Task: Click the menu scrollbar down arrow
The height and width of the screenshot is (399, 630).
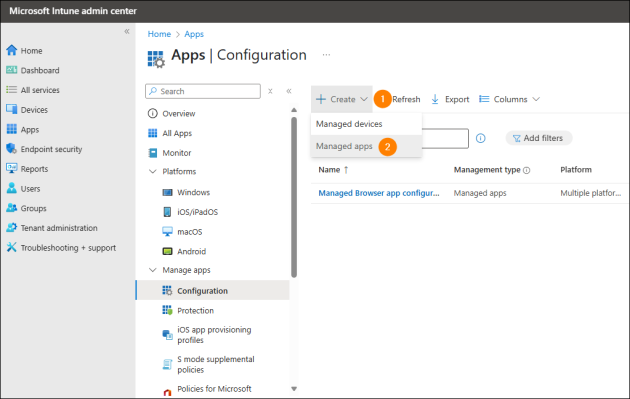Action: tap(294, 389)
